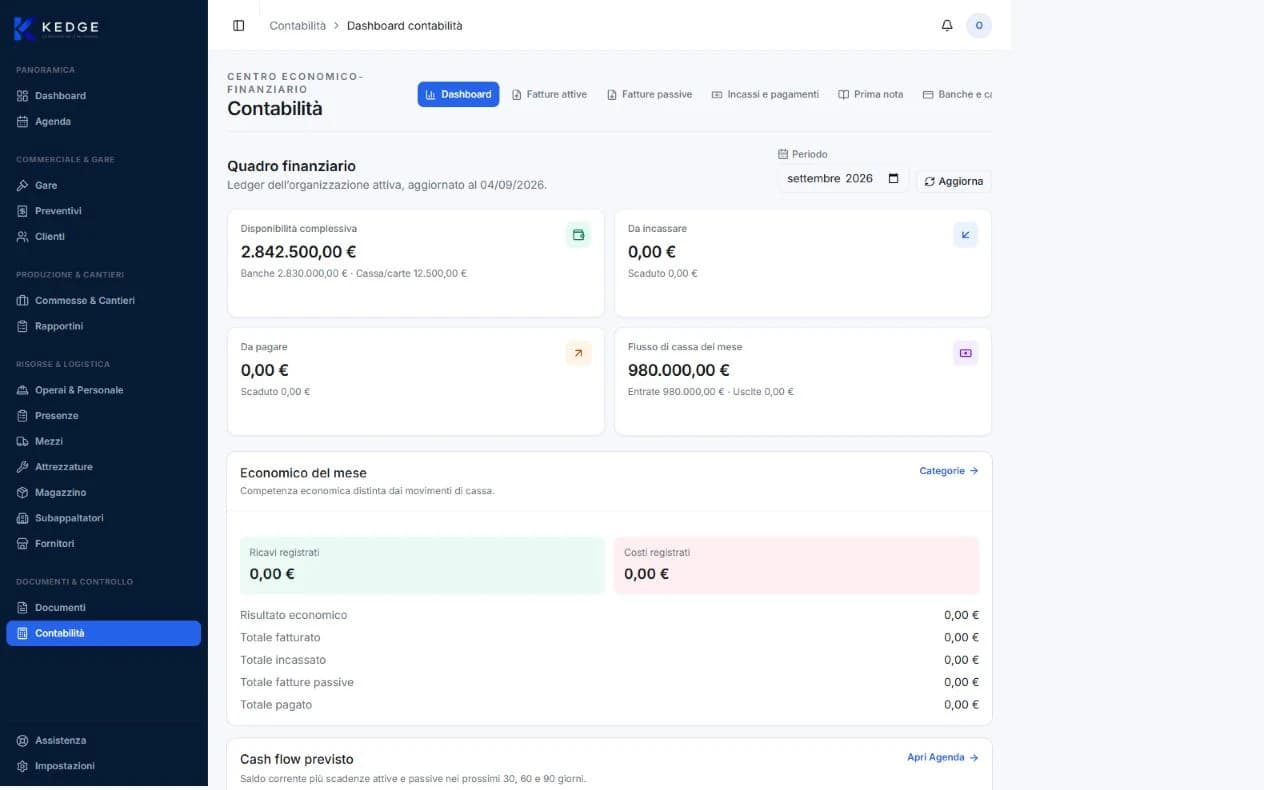1264x790 pixels.
Task: Click the Totale pagato row label
Action: 276,705
